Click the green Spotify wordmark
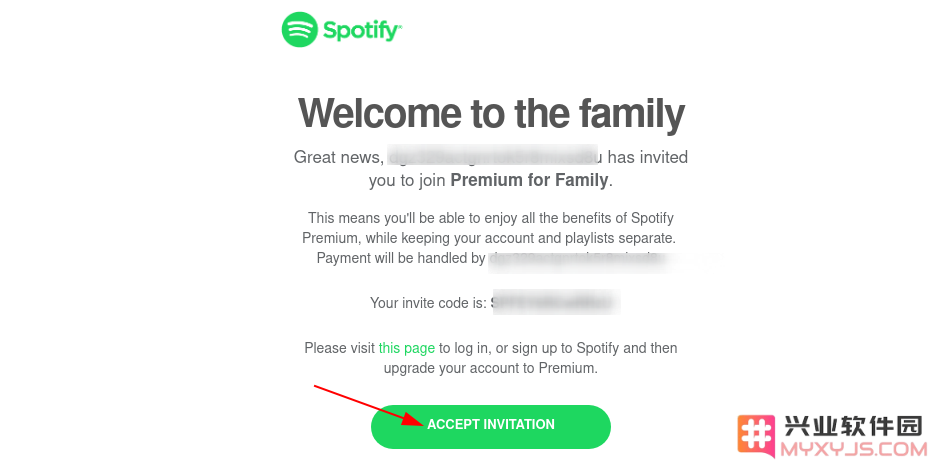This screenshot has height=473, width=940. (362, 30)
